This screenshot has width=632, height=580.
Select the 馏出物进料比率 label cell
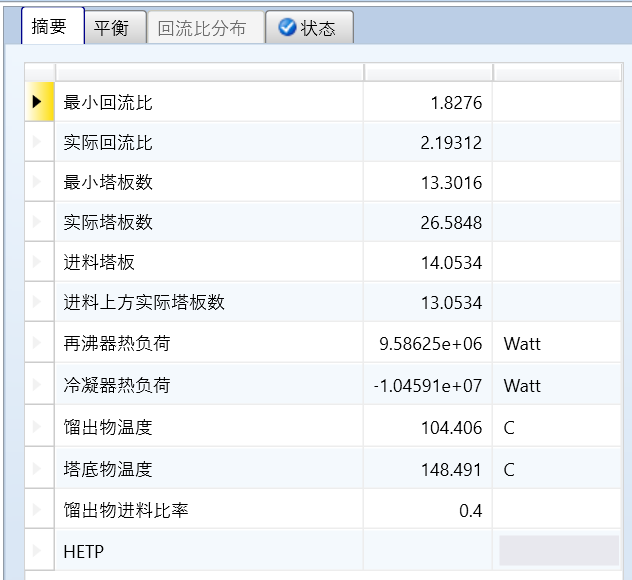pos(209,511)
